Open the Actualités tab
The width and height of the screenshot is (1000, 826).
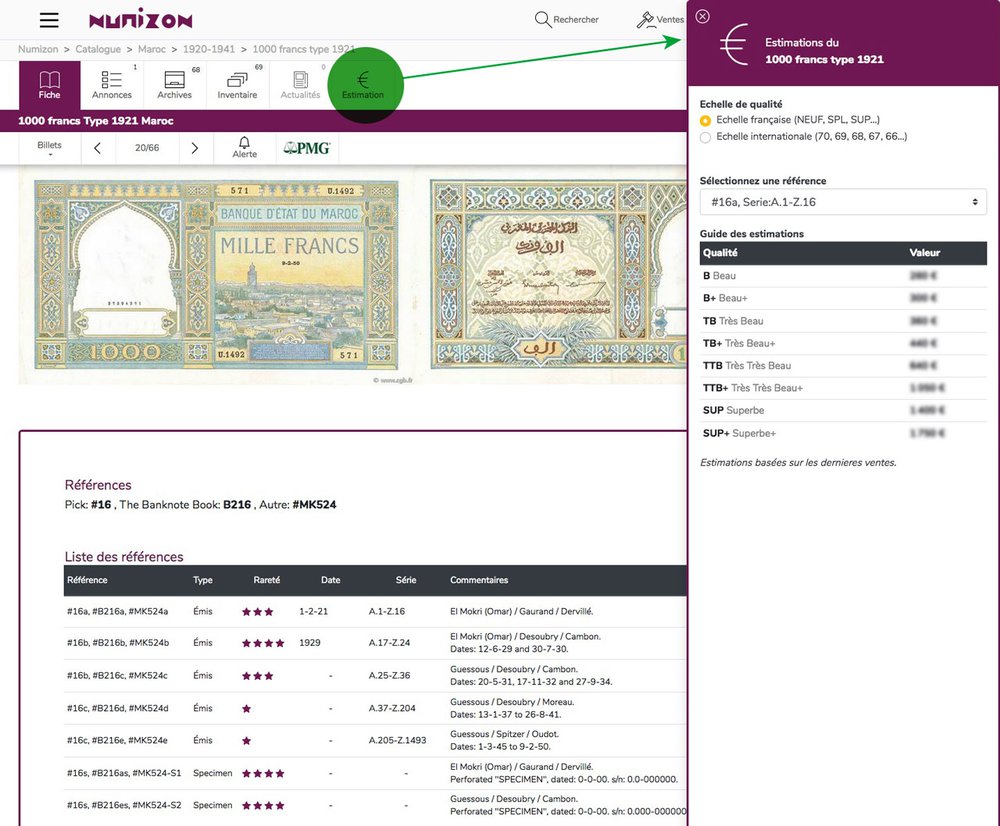point(300,85)
